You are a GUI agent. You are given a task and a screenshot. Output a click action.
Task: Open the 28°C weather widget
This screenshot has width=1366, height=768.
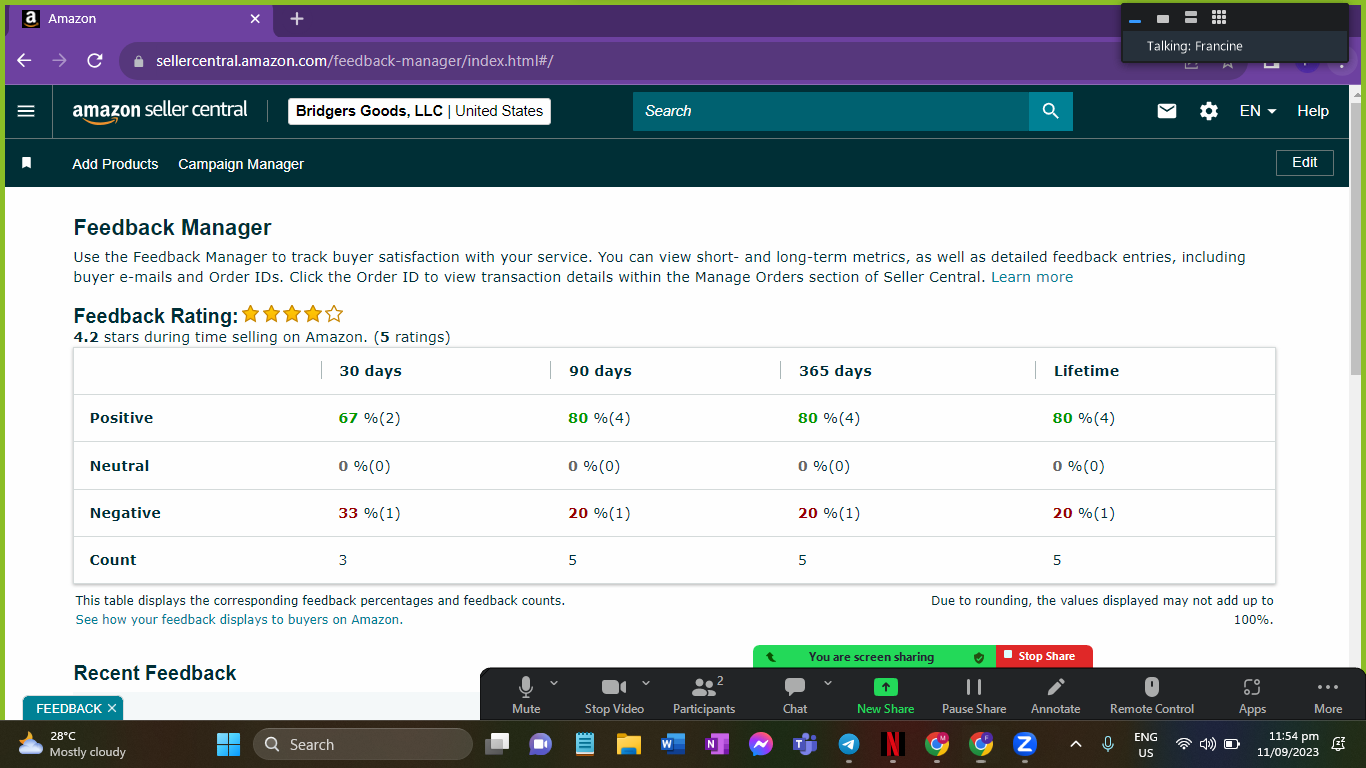coord(72,744)
